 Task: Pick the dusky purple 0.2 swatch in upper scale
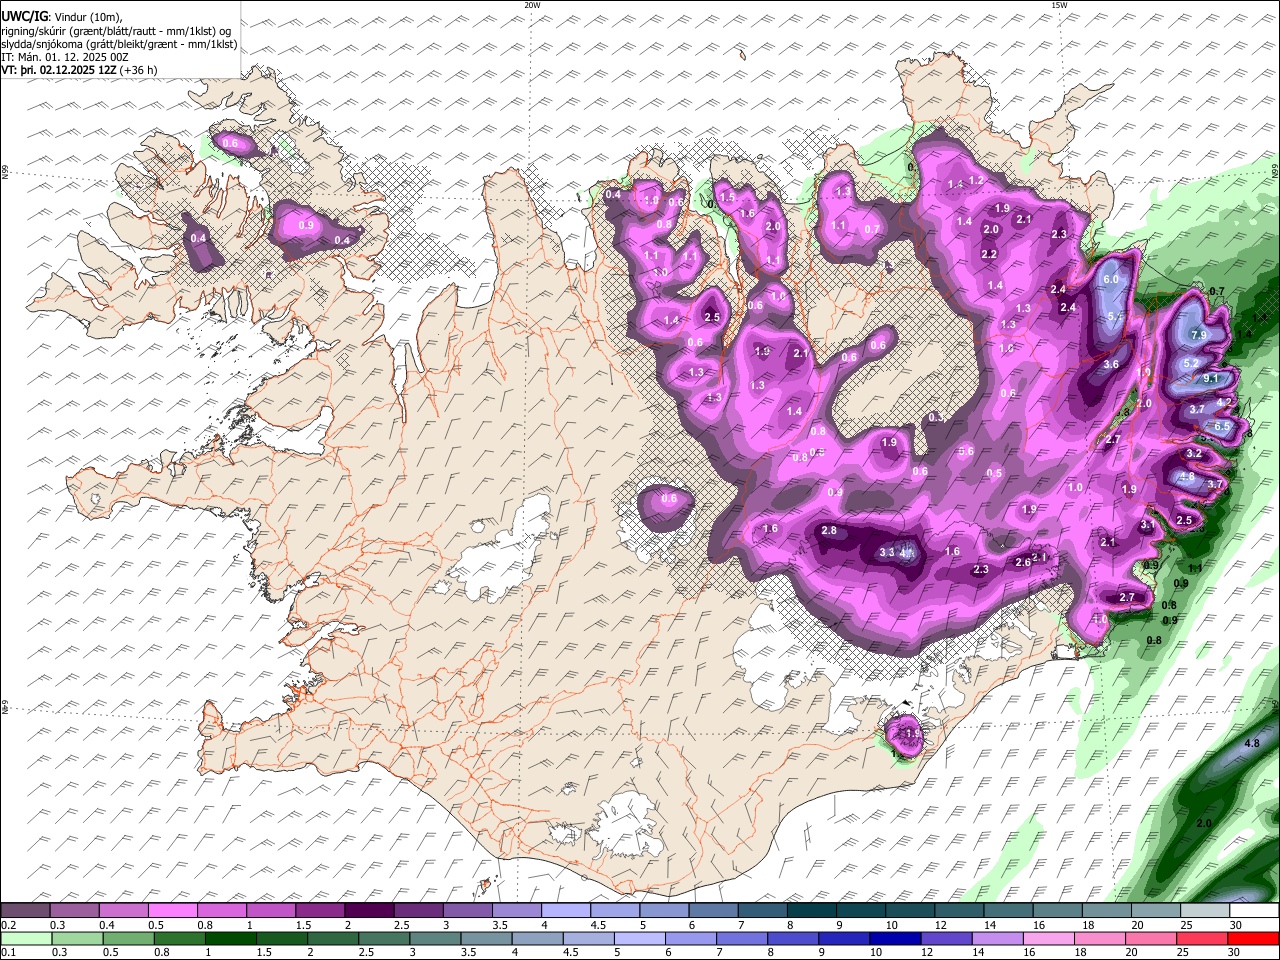click(25, 911)
